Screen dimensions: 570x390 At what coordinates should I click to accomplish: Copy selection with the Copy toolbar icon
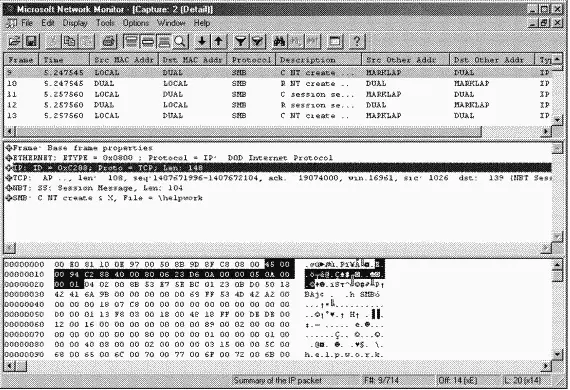[69, 42]
